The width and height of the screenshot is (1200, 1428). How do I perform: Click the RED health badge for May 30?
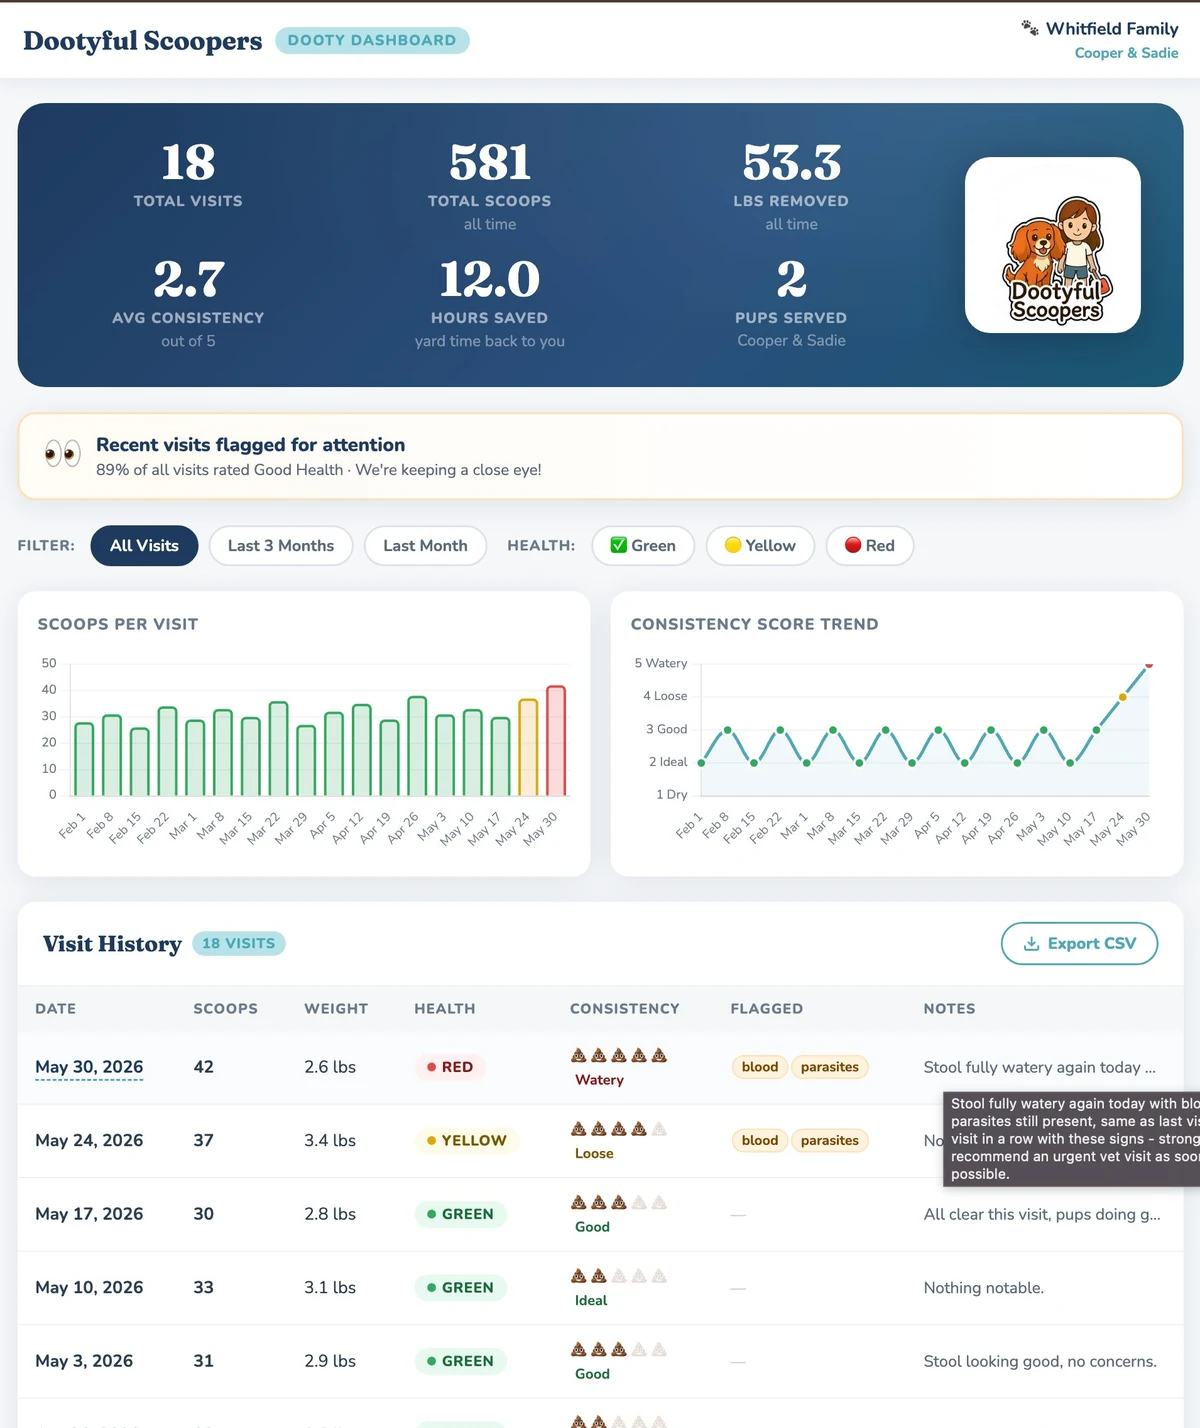pos(450,1067)
